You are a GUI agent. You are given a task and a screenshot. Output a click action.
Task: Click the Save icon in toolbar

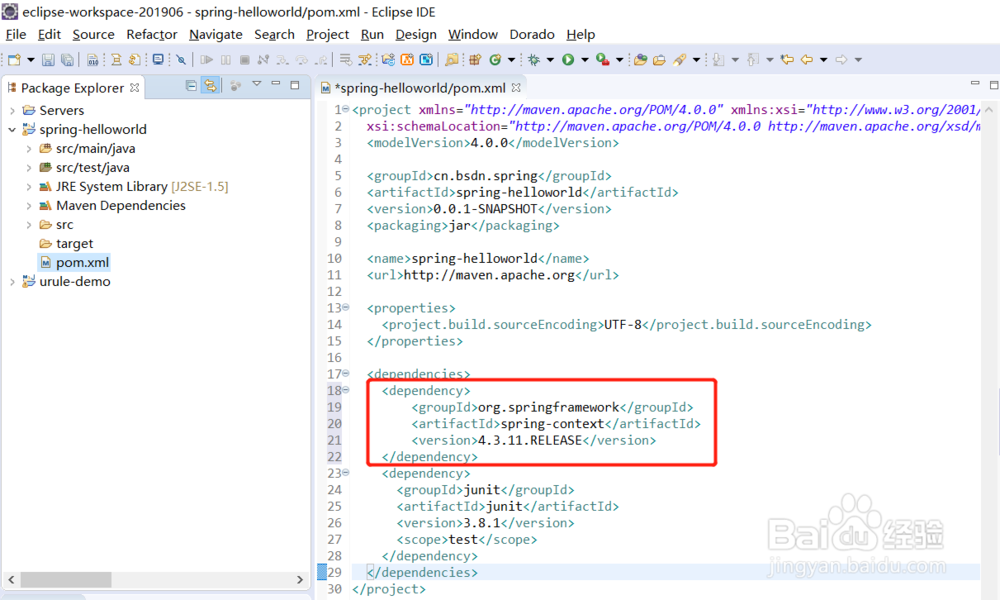(48, 60)
